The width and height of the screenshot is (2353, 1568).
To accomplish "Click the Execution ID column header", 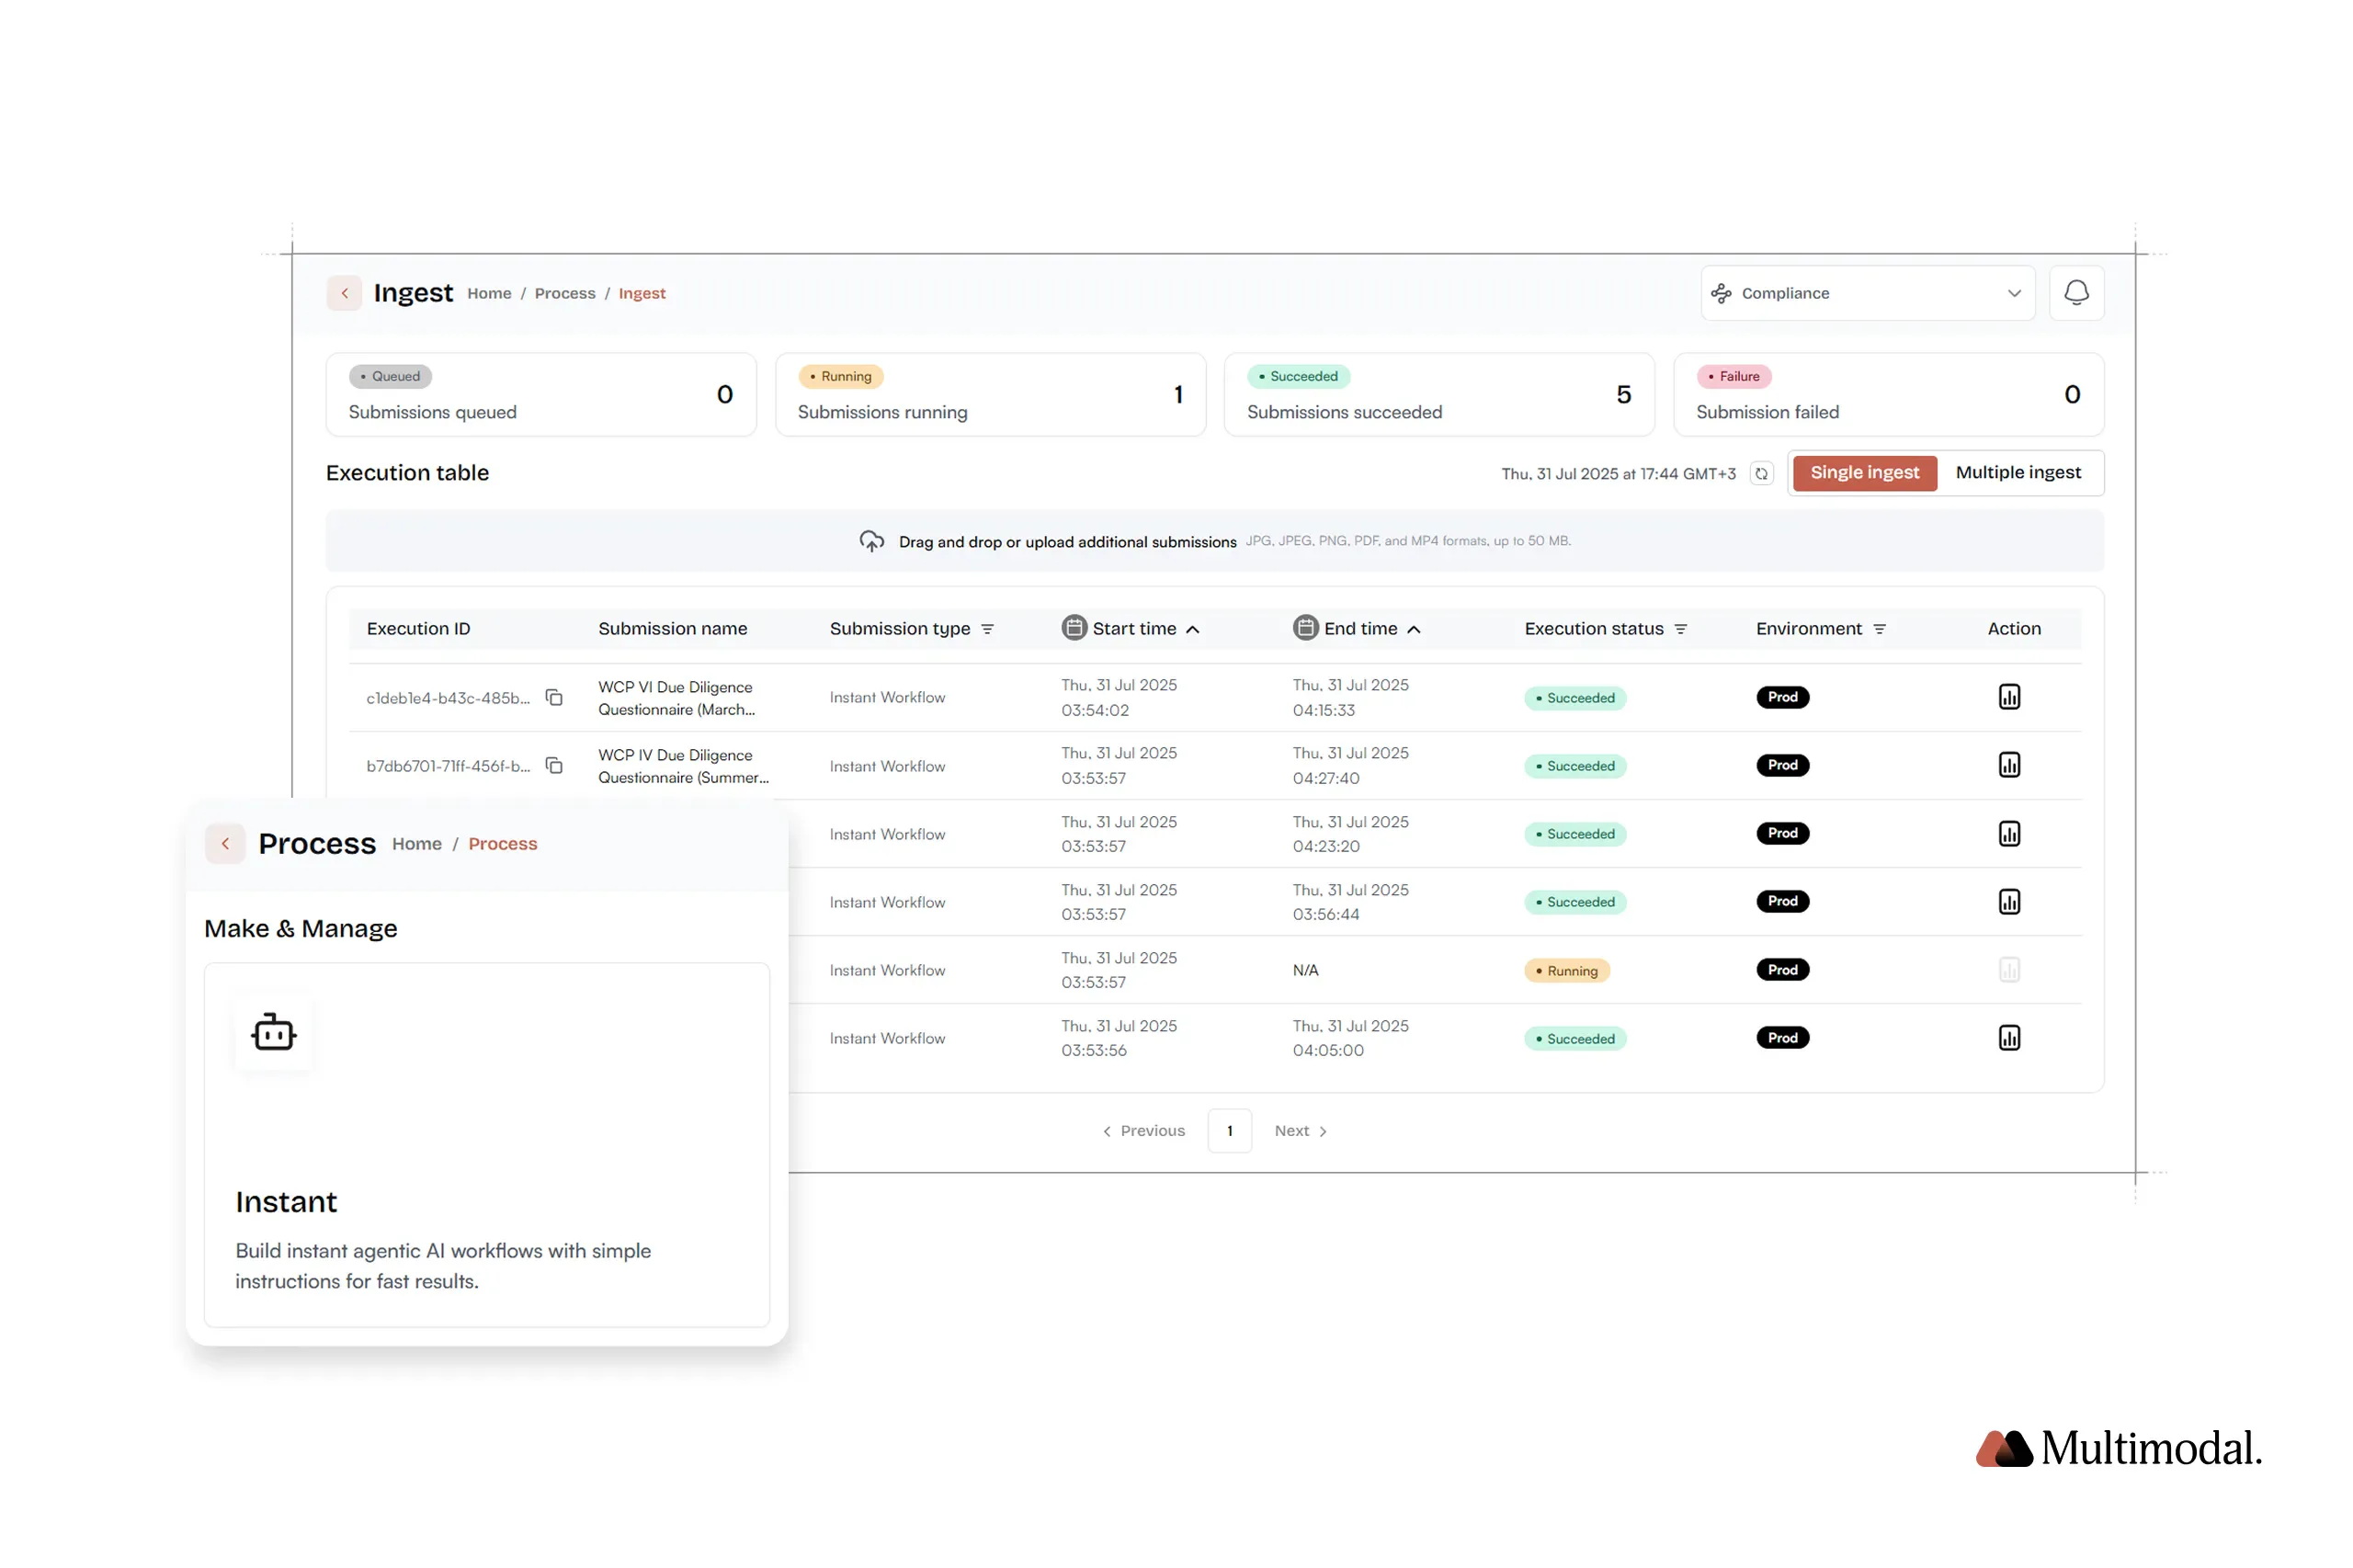I will pos(418,629).
